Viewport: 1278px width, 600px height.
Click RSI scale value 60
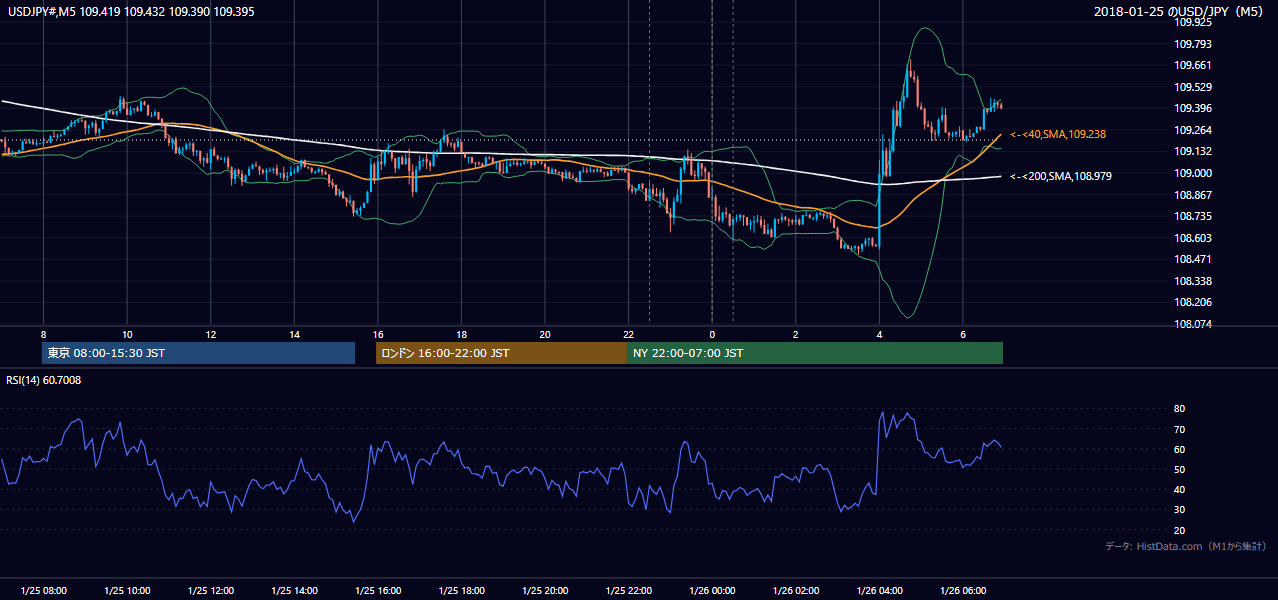[x=1179, y=449]
